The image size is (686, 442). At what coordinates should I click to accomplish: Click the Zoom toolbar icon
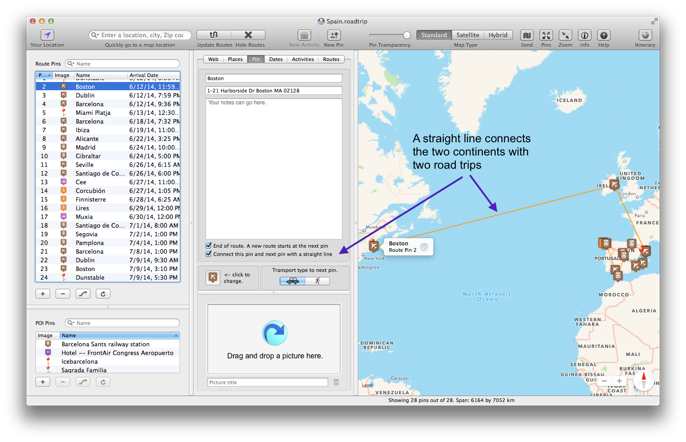click(565, 35)
